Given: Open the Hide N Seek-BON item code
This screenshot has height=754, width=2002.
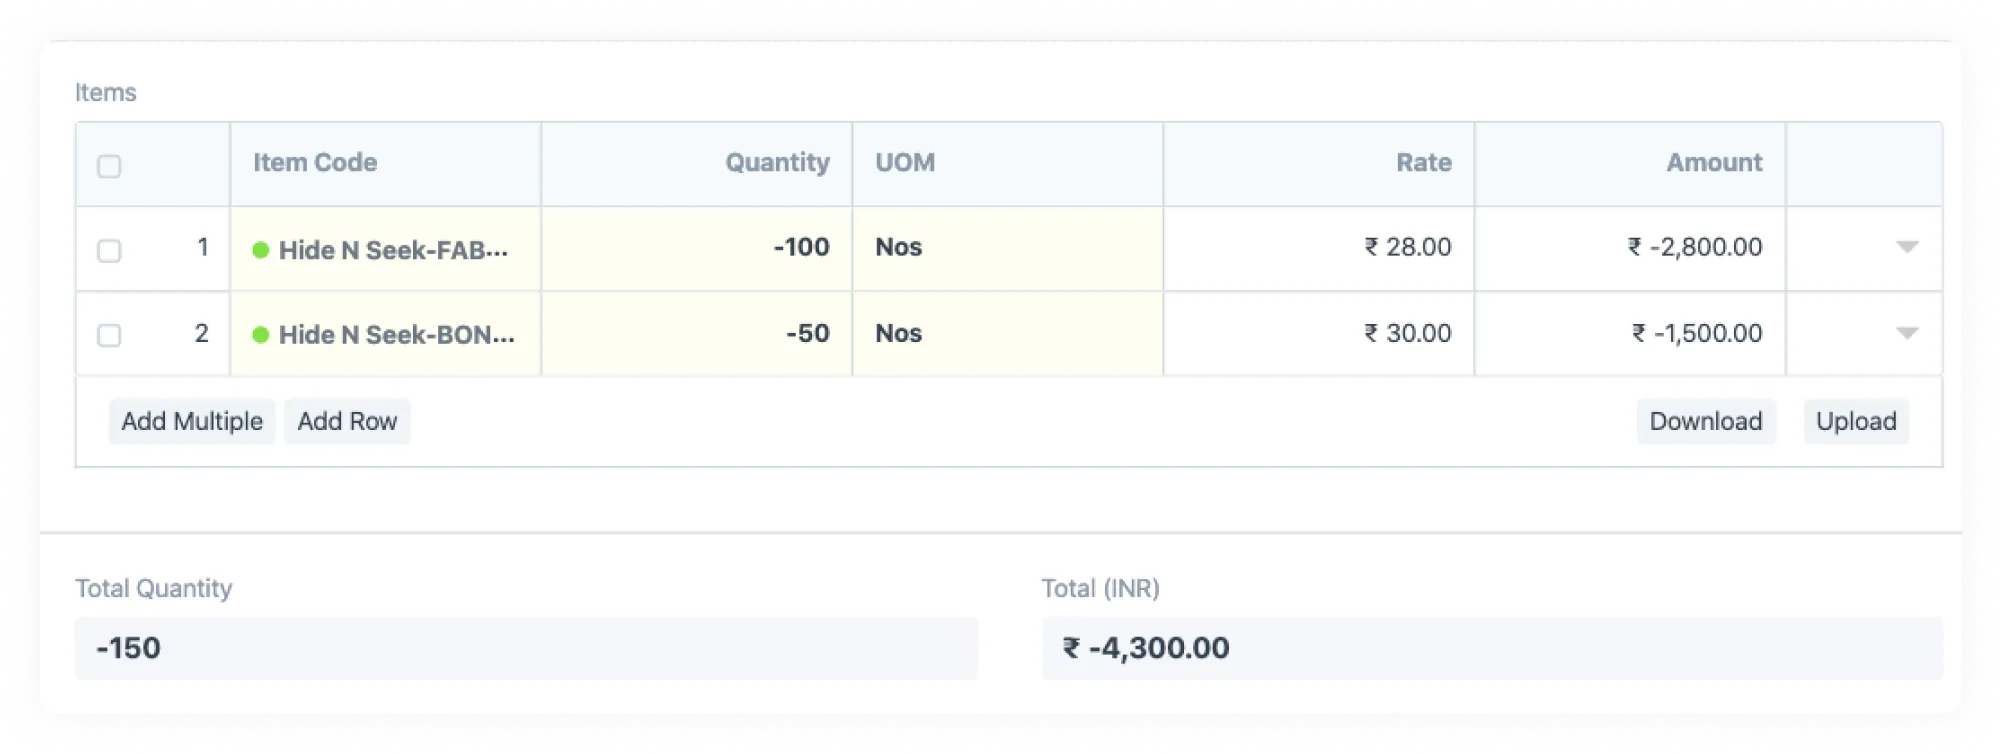Looking at the screenshot, I should click(396, 335).
